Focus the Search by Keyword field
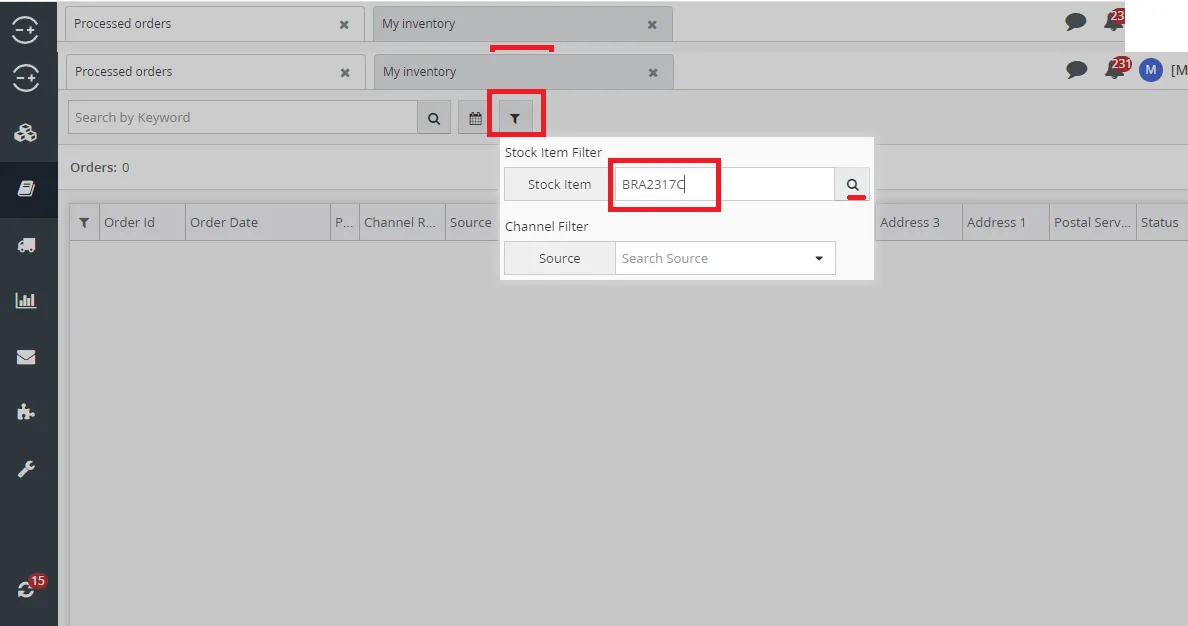 click(242, 117)
